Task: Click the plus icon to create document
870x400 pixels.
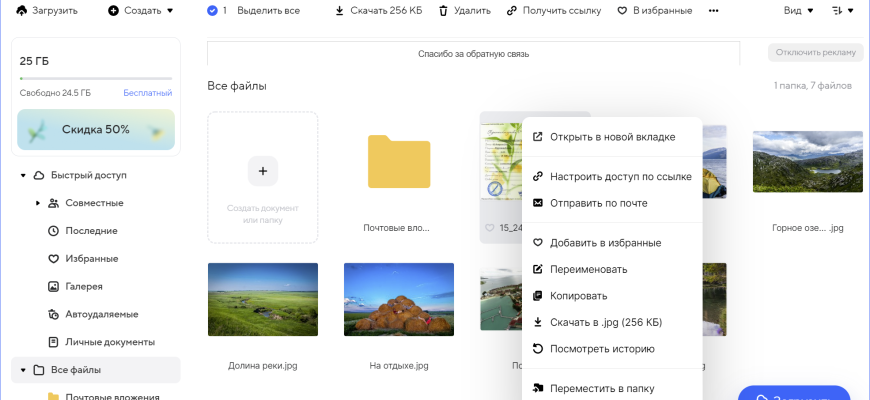Action: click(x=263, y=171)
